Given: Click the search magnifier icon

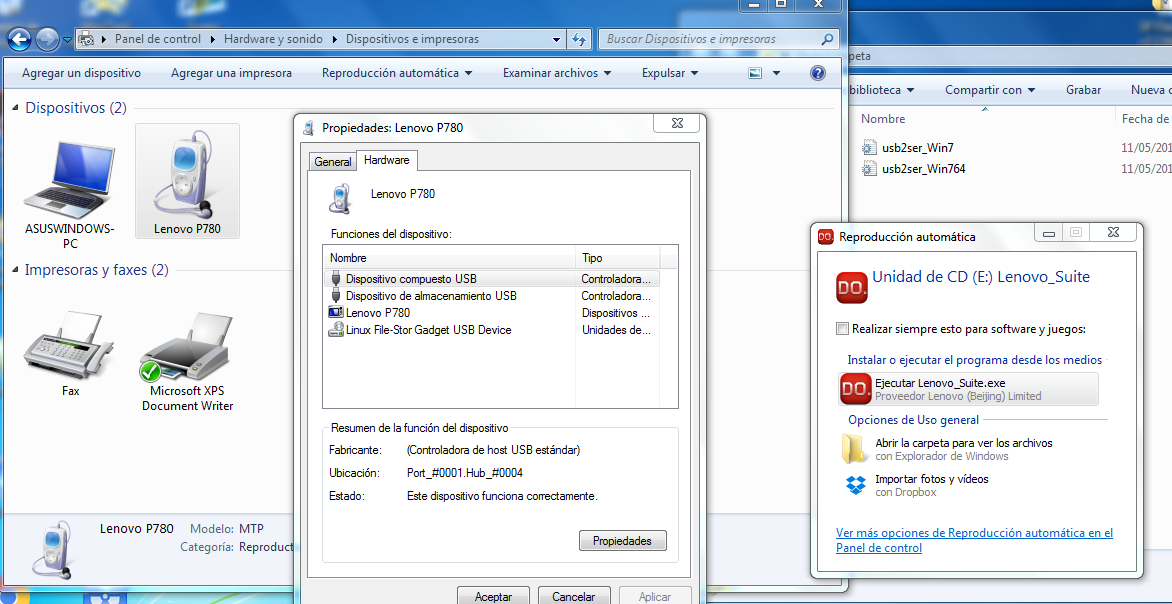Looking at the screenshot, I should 827,39.
